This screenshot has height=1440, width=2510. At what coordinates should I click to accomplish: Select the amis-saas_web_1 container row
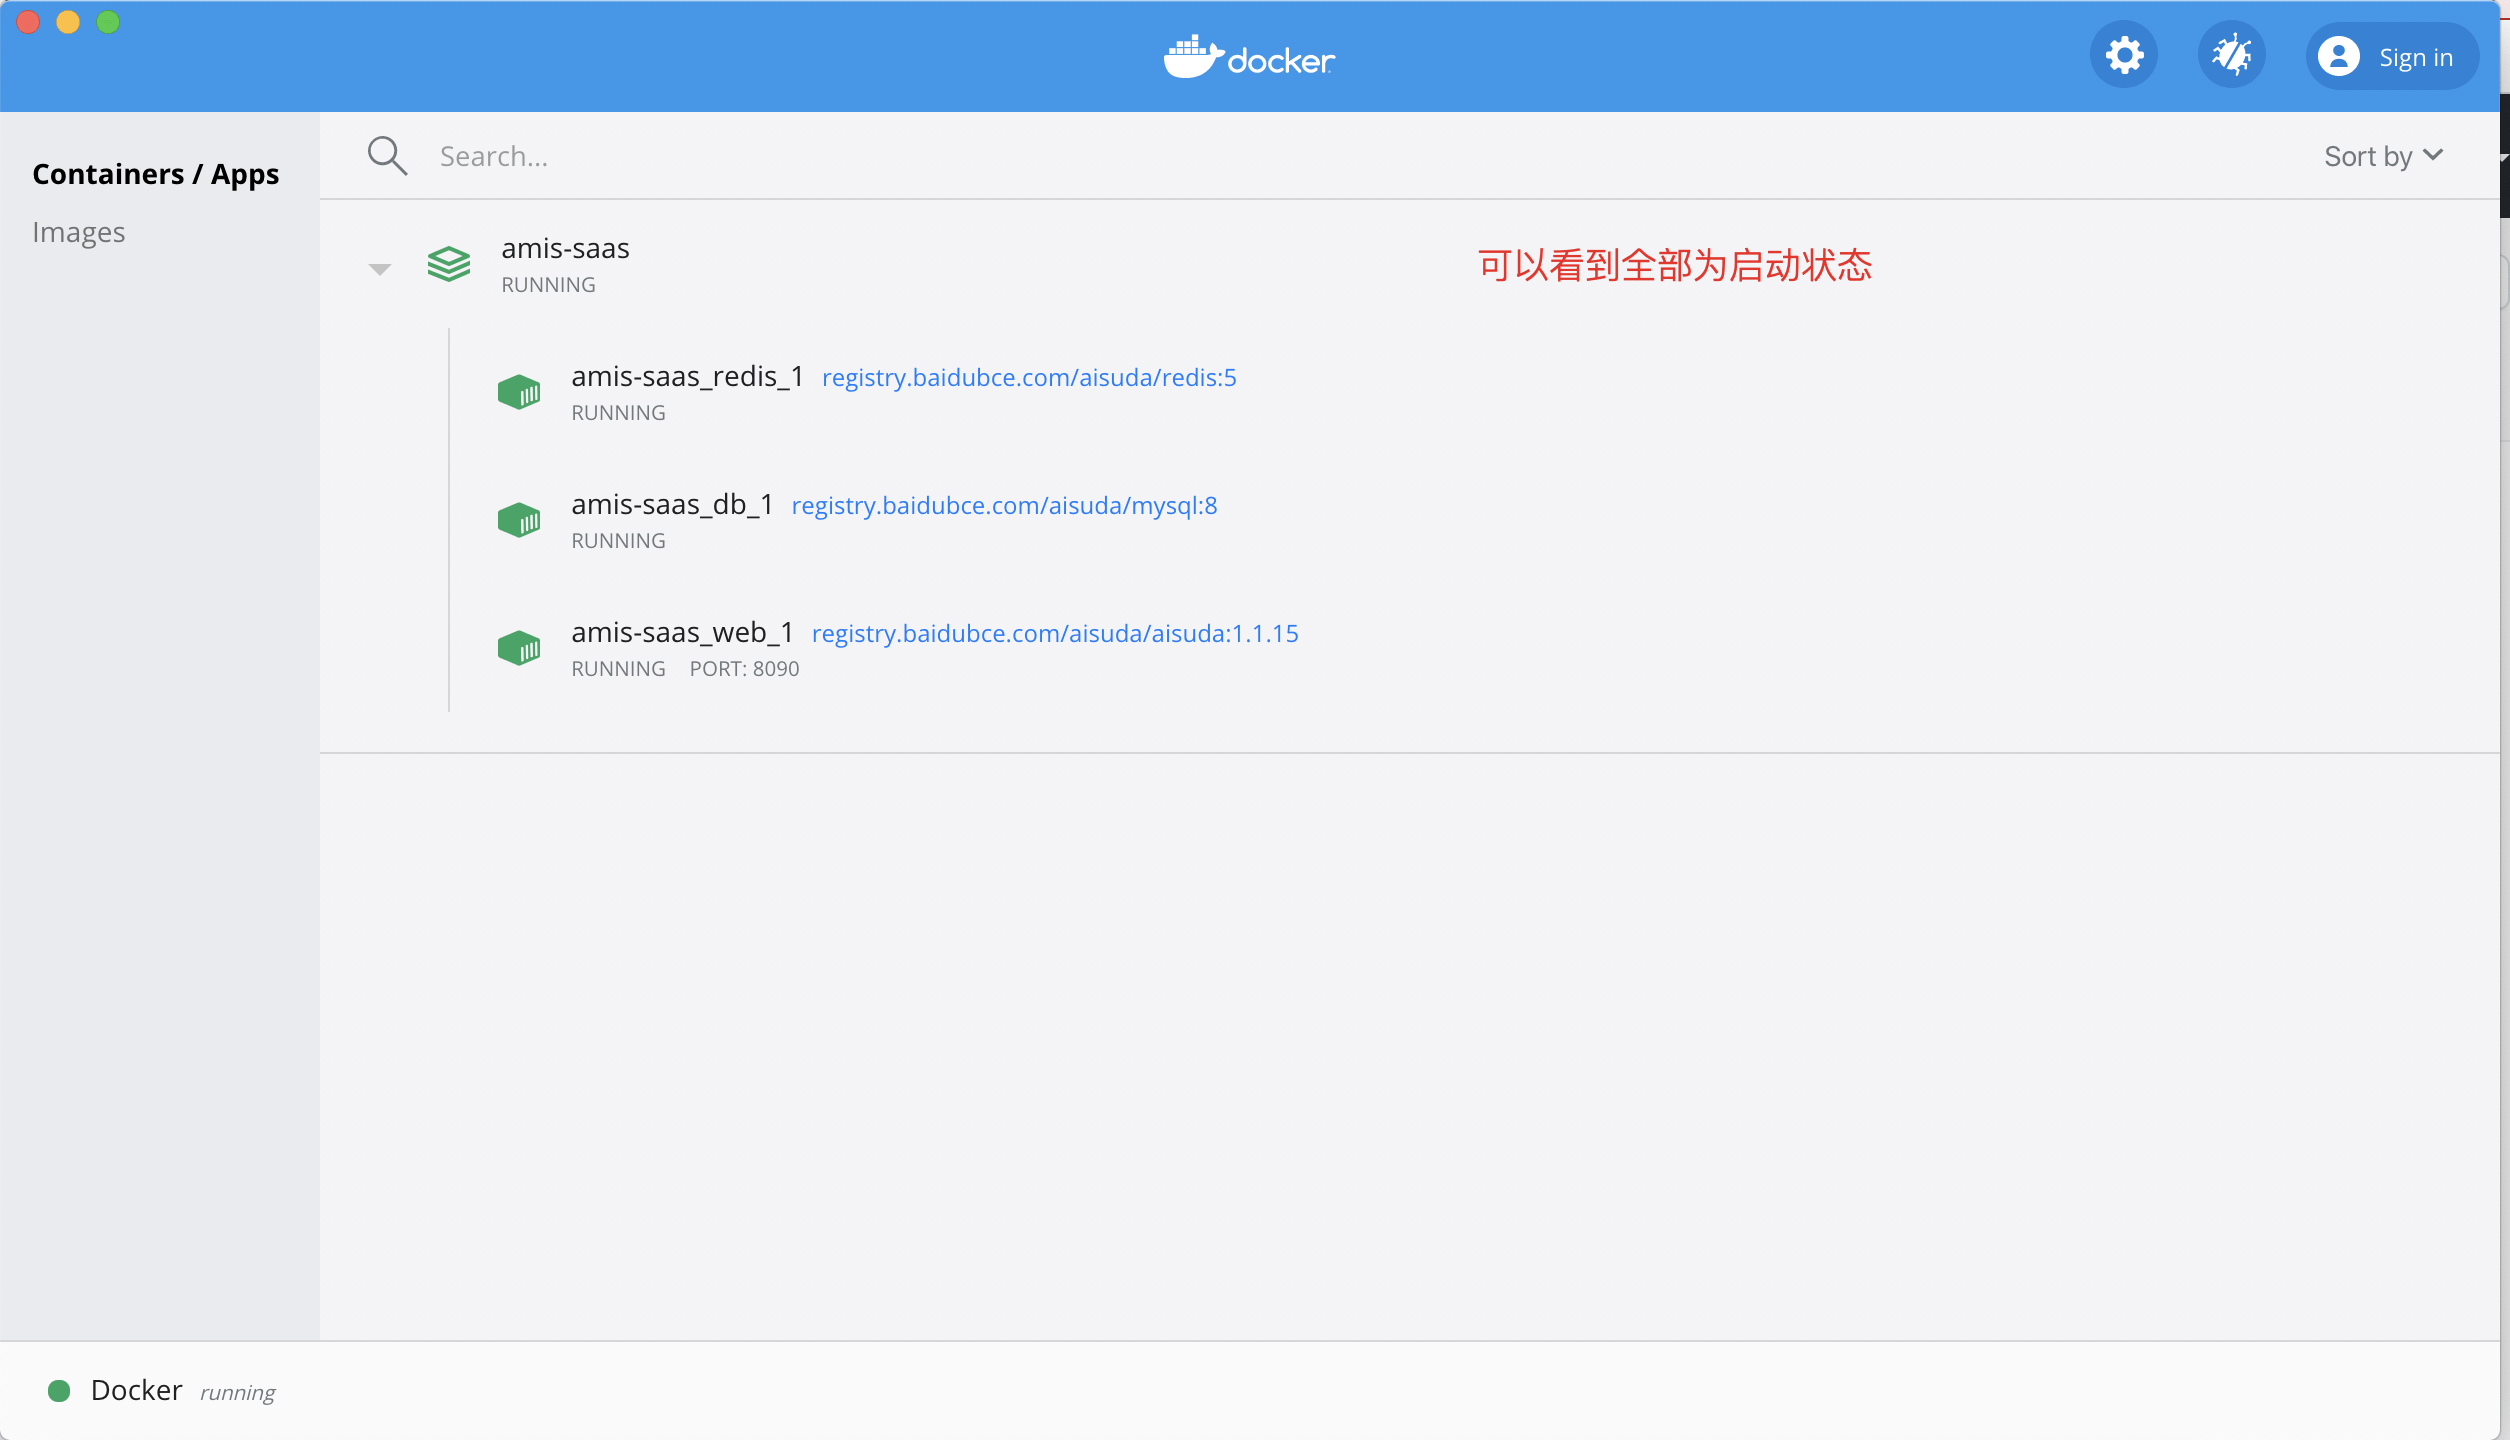click(1500, 650)
